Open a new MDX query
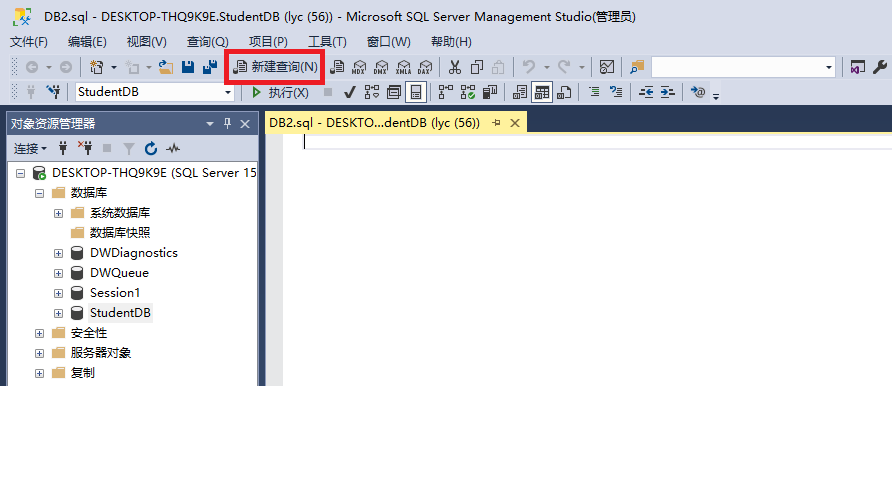This screenshot has width=892, height=479. pyautogui.click(x=359, y=67)
